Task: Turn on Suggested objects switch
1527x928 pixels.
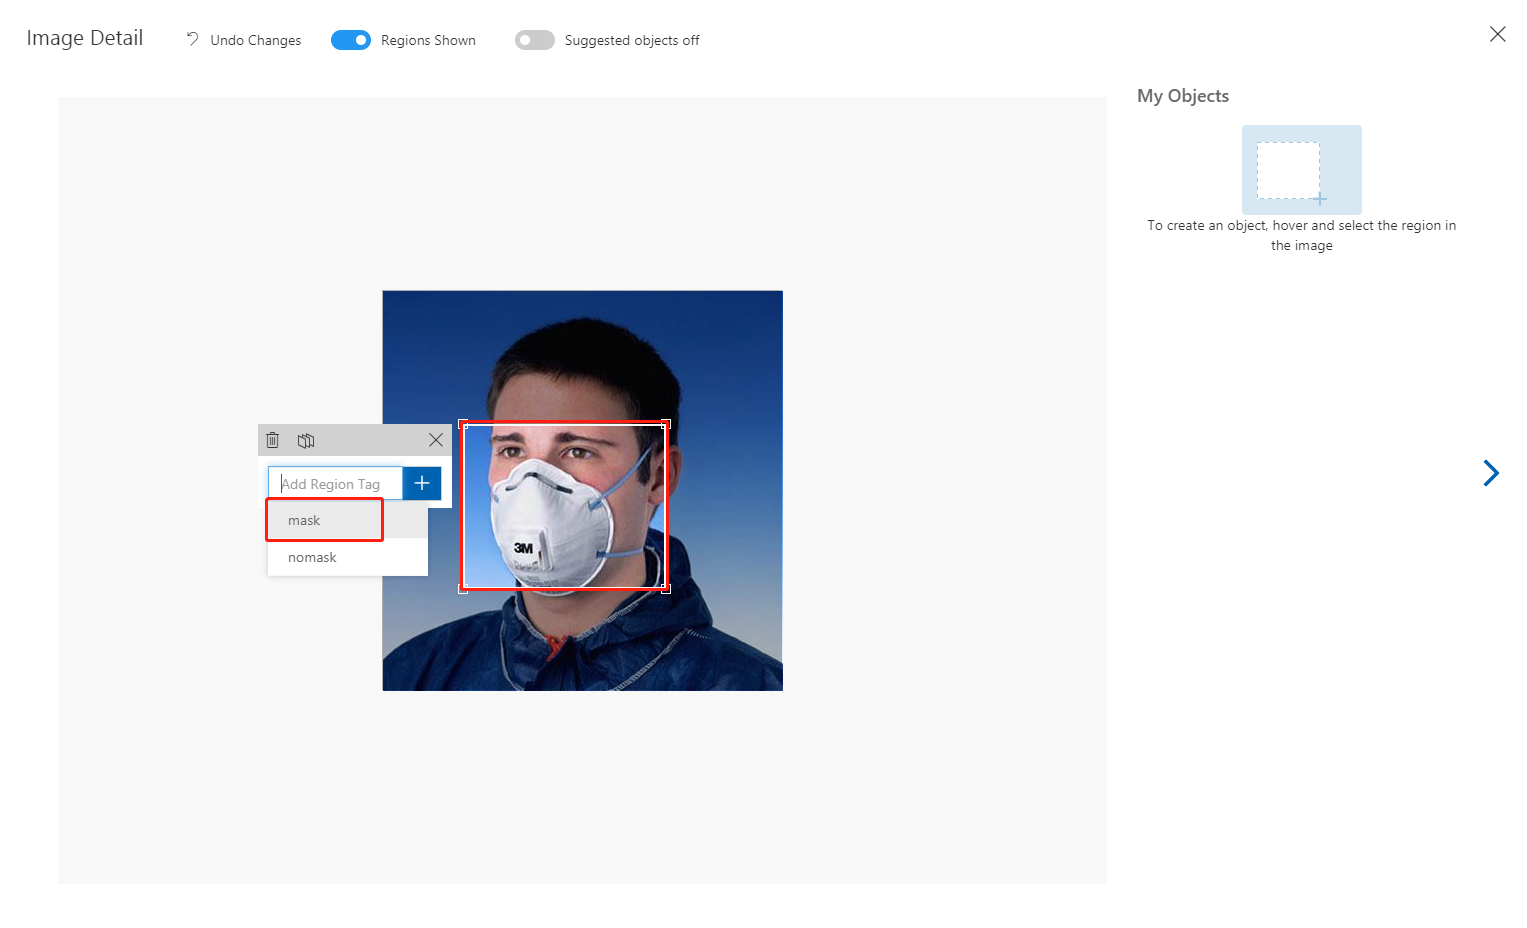Action: pyautogui.click(x=535, y=40)
